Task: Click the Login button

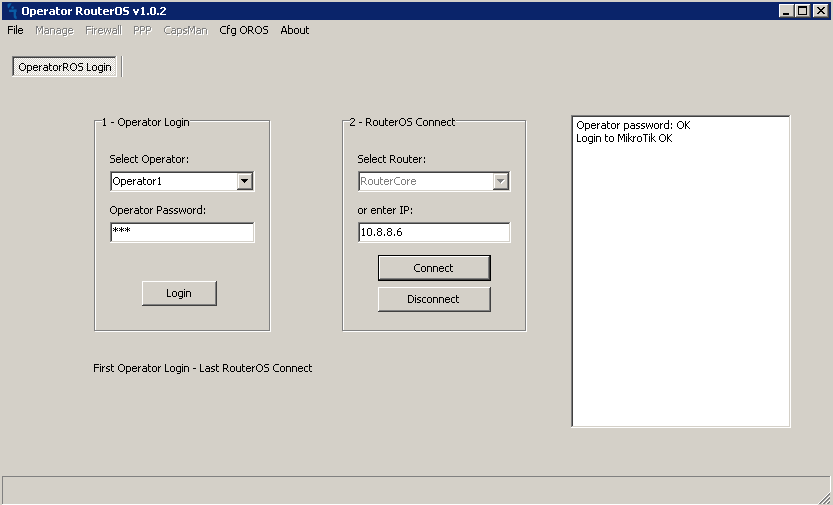Action: [x=179, y=293]
